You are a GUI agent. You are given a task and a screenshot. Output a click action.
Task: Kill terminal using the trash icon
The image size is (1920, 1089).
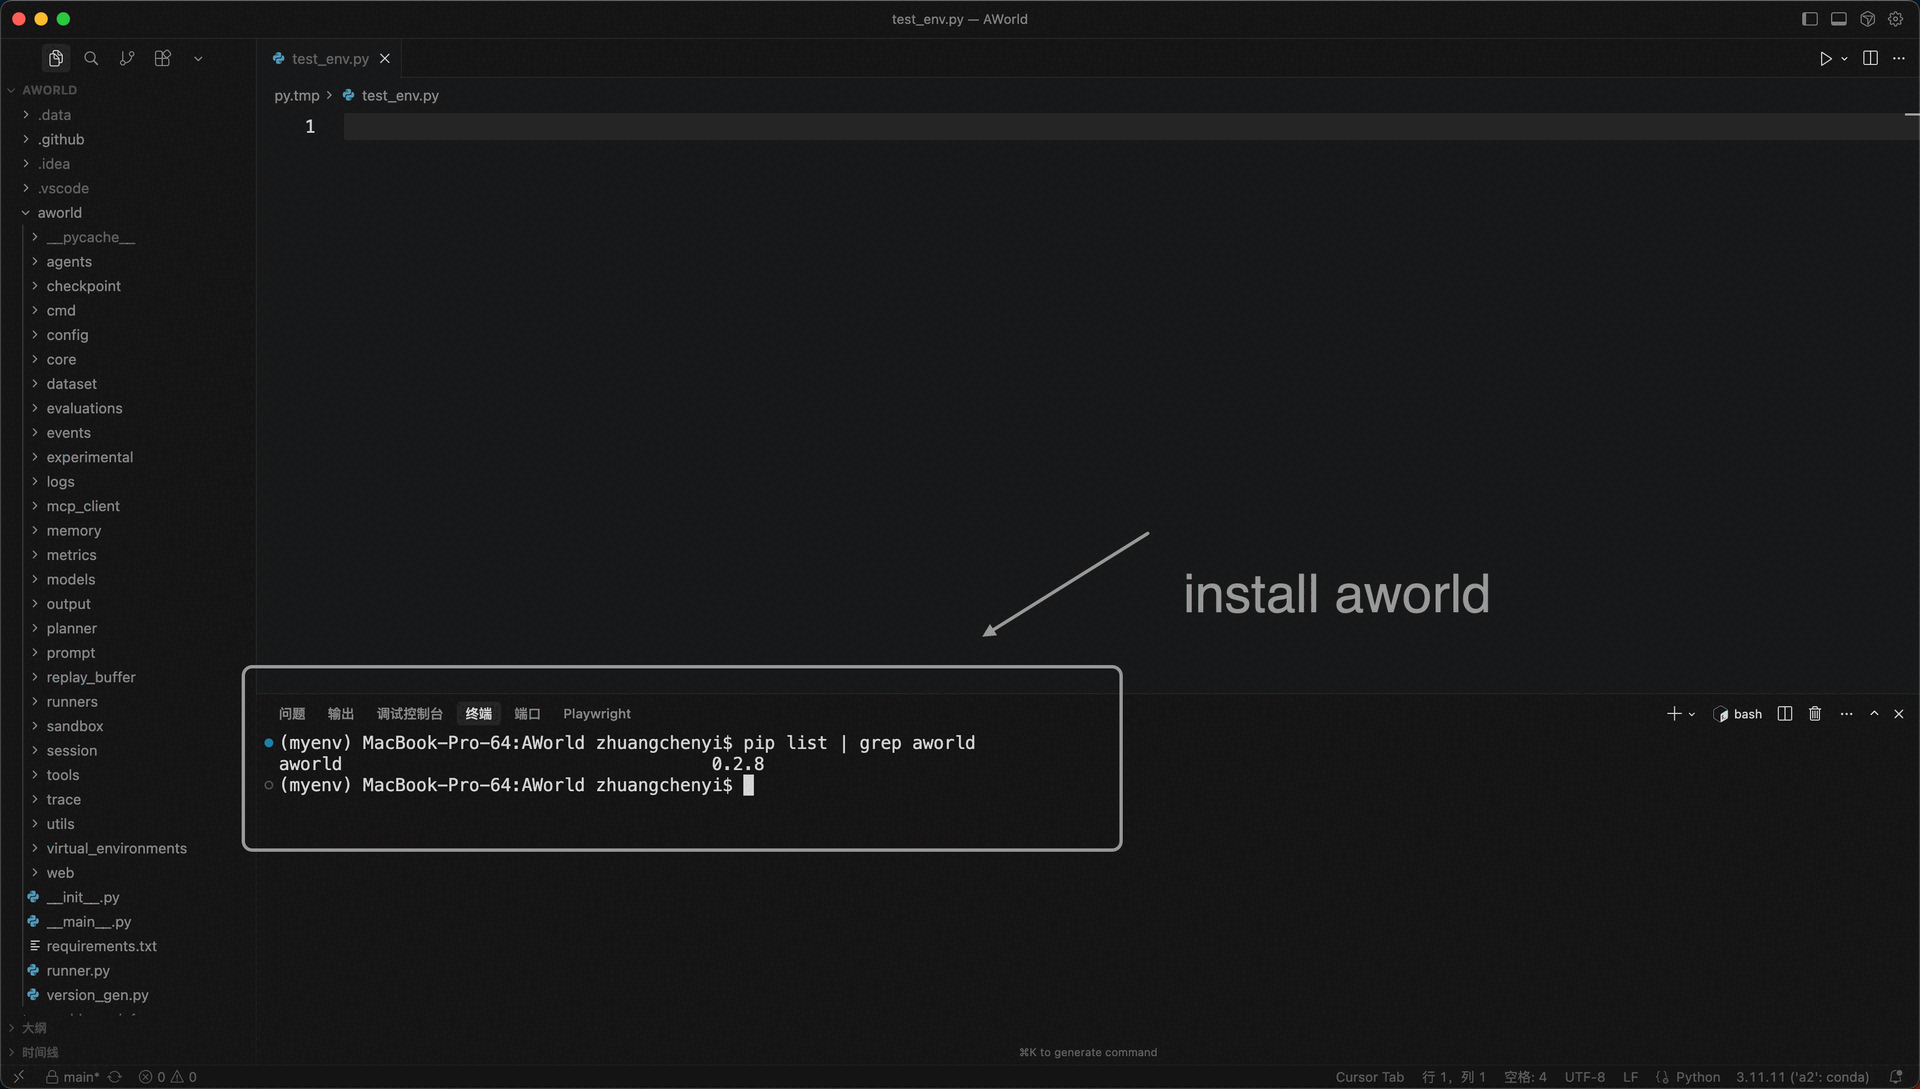(1815, 714)
